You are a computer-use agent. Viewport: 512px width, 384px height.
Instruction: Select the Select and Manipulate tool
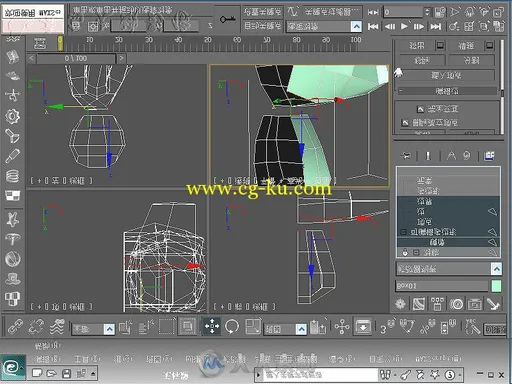point(342,327)
